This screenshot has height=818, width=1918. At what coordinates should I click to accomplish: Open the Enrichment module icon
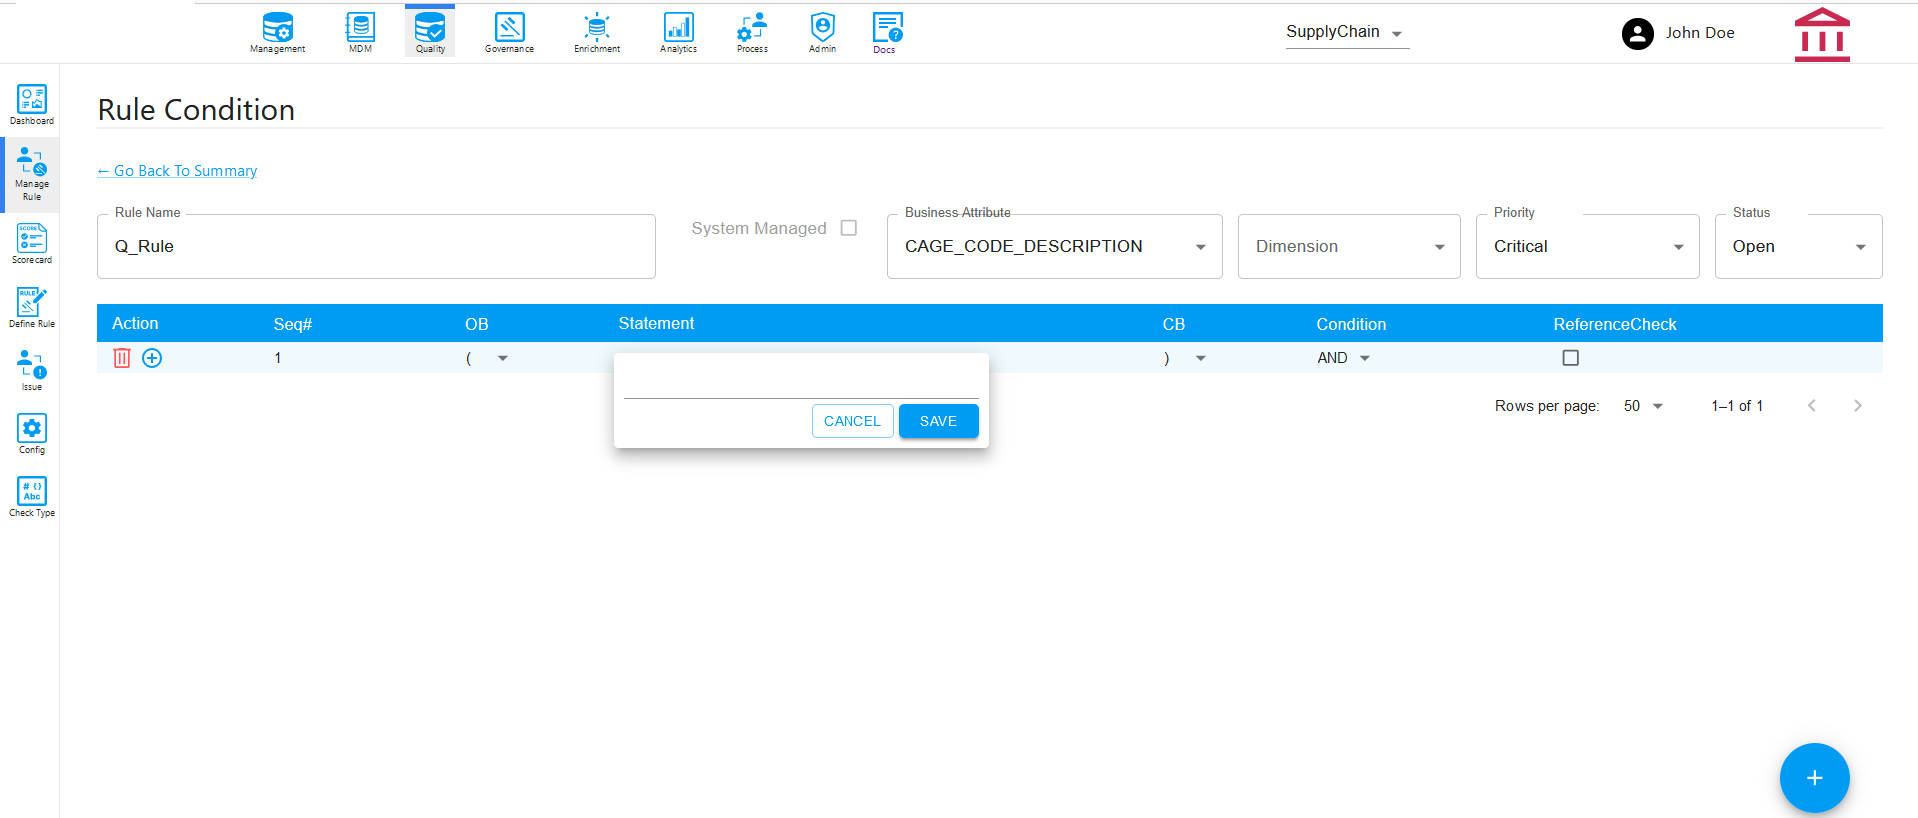[x=597, y=32]
